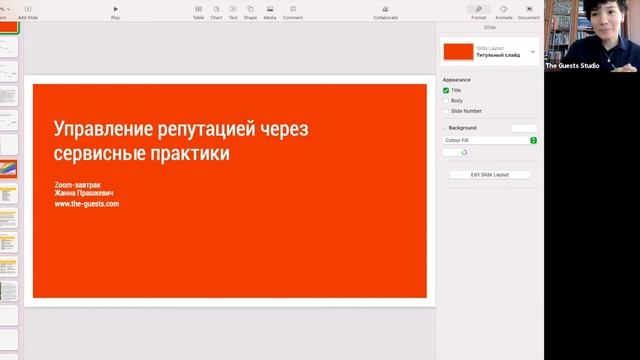Select the slide title 'Управление репутацией через сервисные практики'
The width and height of the screenshot is (640, 360).
pos(181,141)
